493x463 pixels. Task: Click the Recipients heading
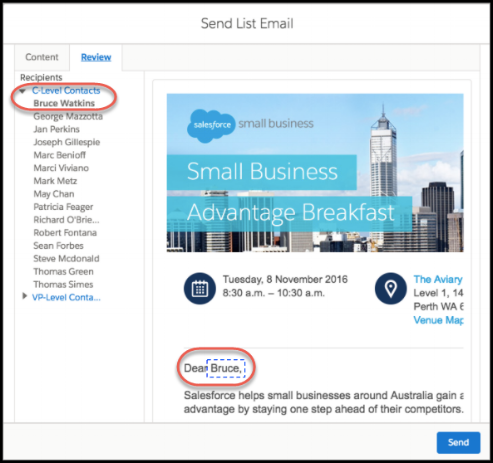tap(41, 78)
